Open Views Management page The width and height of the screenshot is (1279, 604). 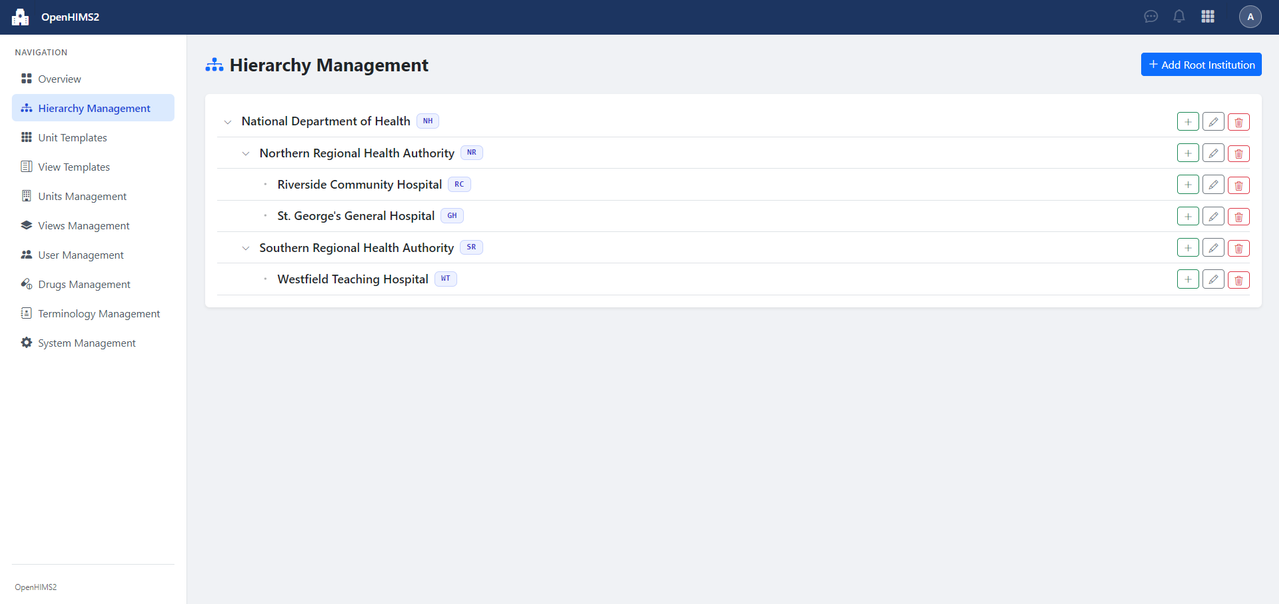pyautogui.click(x=93, y=226)
